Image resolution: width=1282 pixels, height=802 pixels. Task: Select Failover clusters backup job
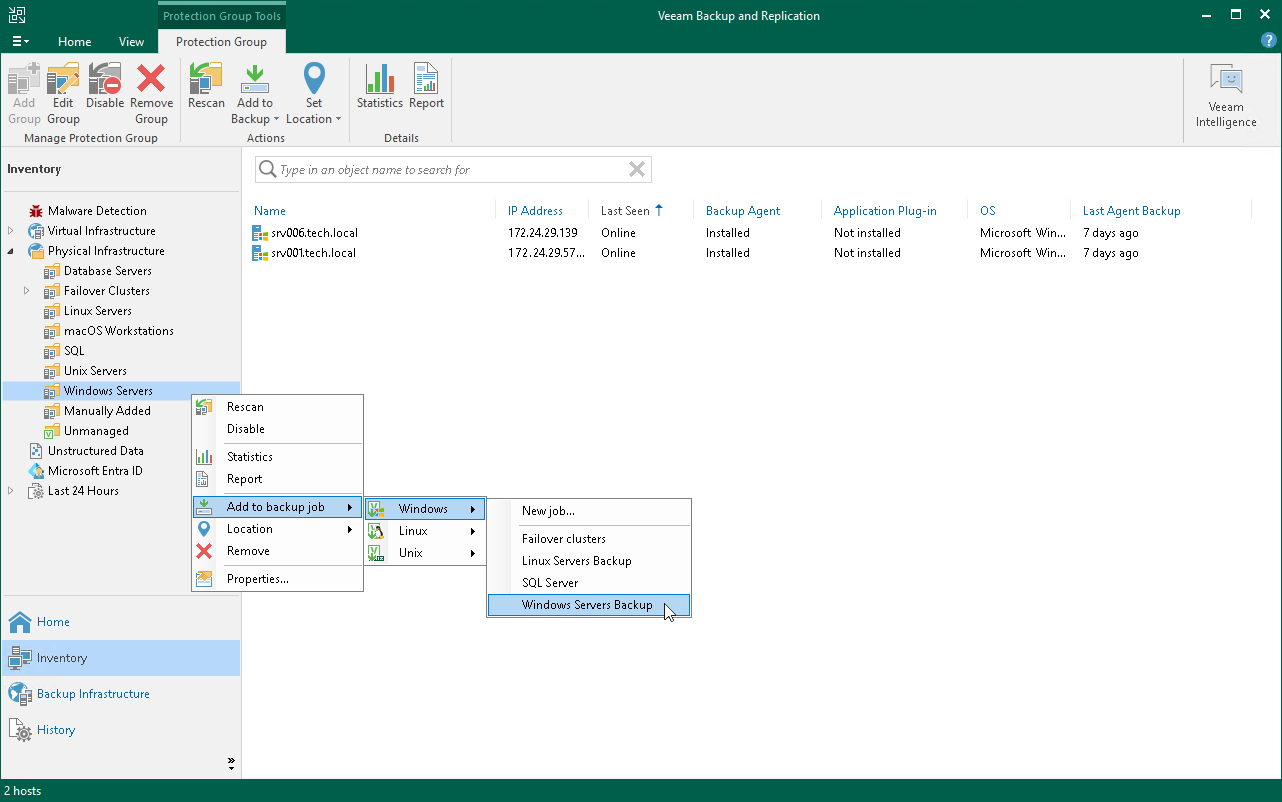click(x=589, y=539)
